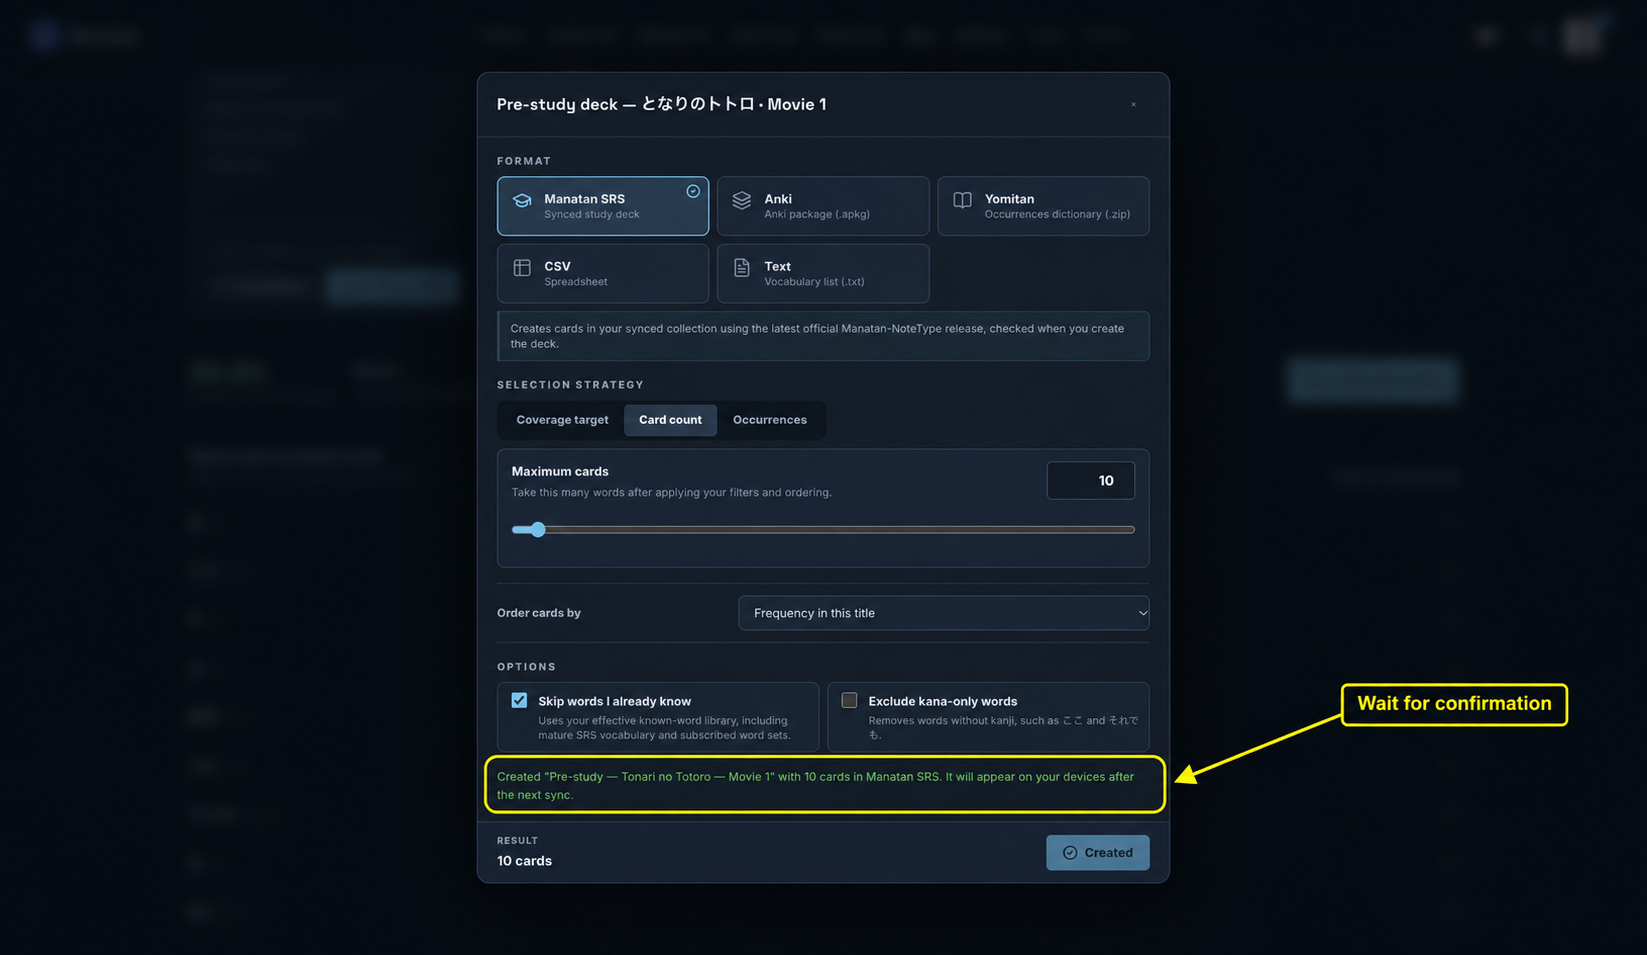This screenshot has width=1647, height=955.
Task: Pick the Yomitan open book icon
Action: [x=962, y=200]
